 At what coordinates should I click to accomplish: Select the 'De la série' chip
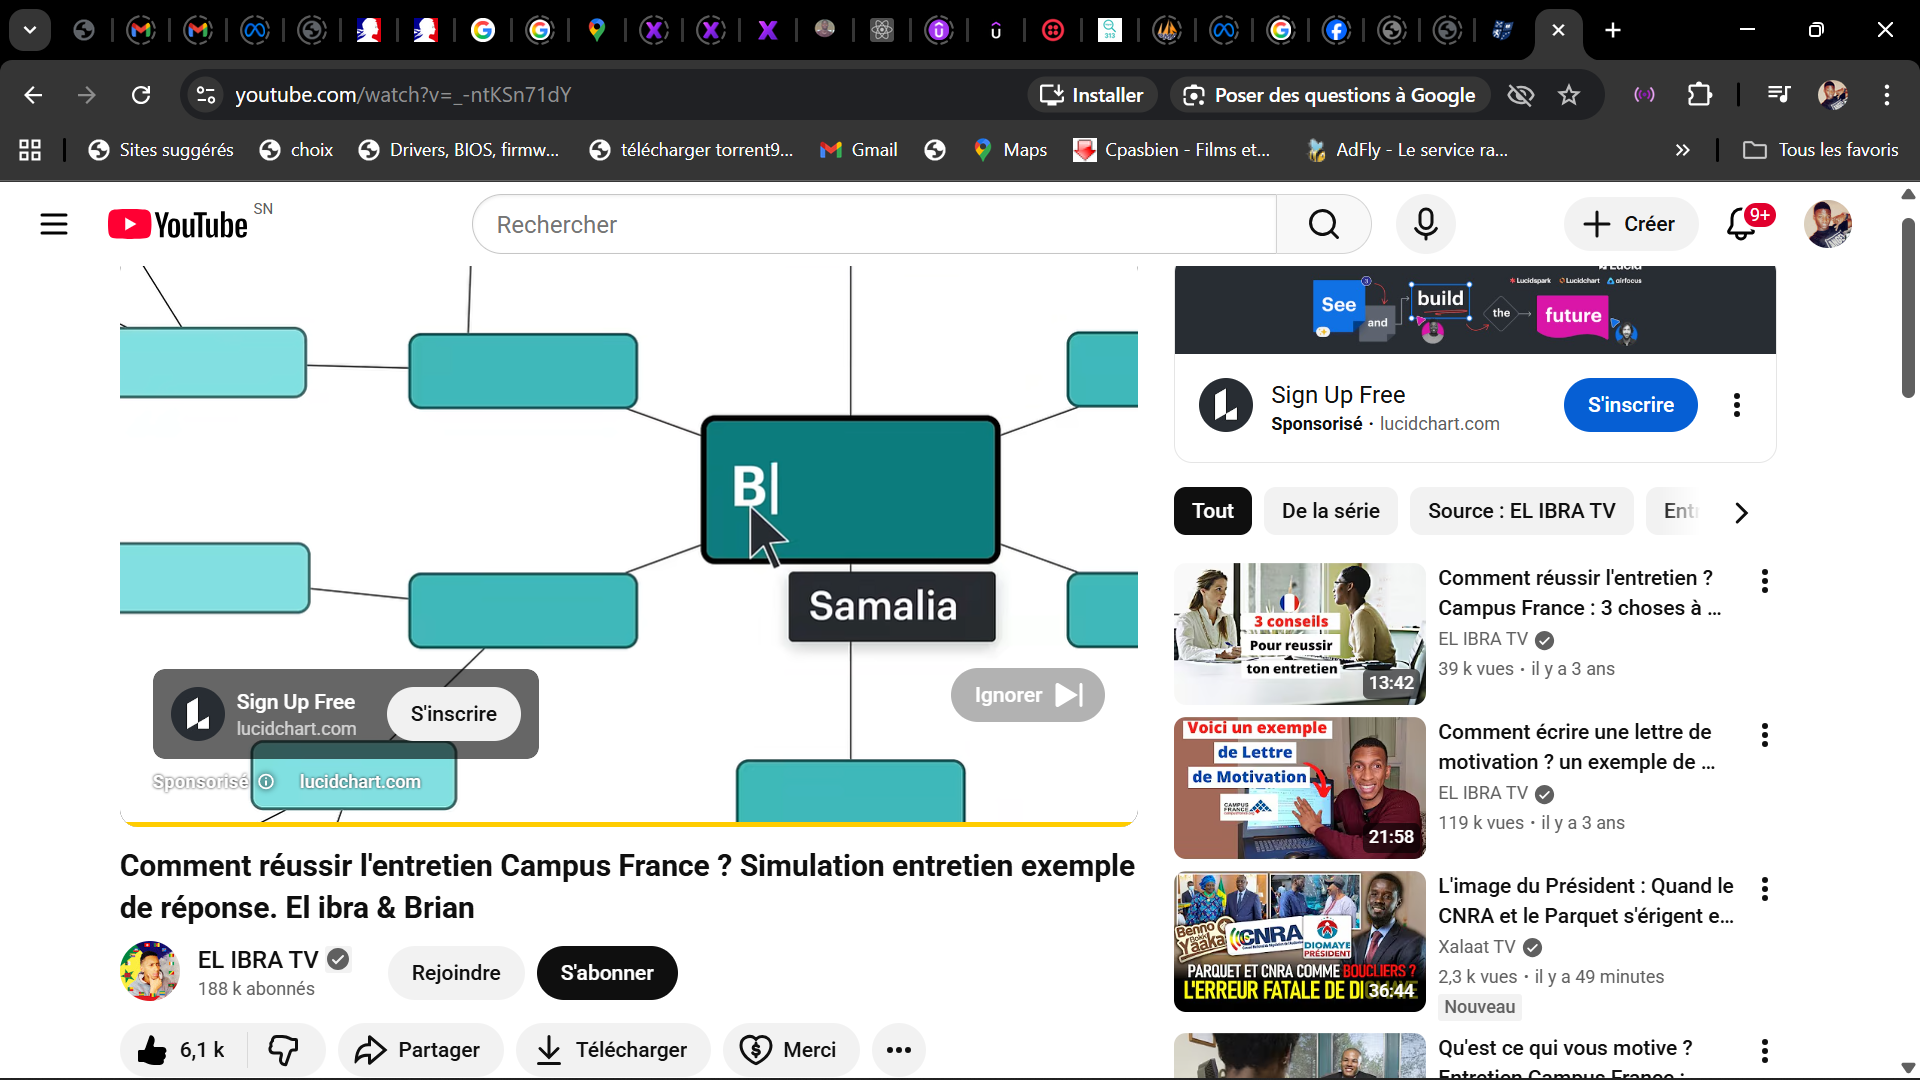pos(1330,511)
